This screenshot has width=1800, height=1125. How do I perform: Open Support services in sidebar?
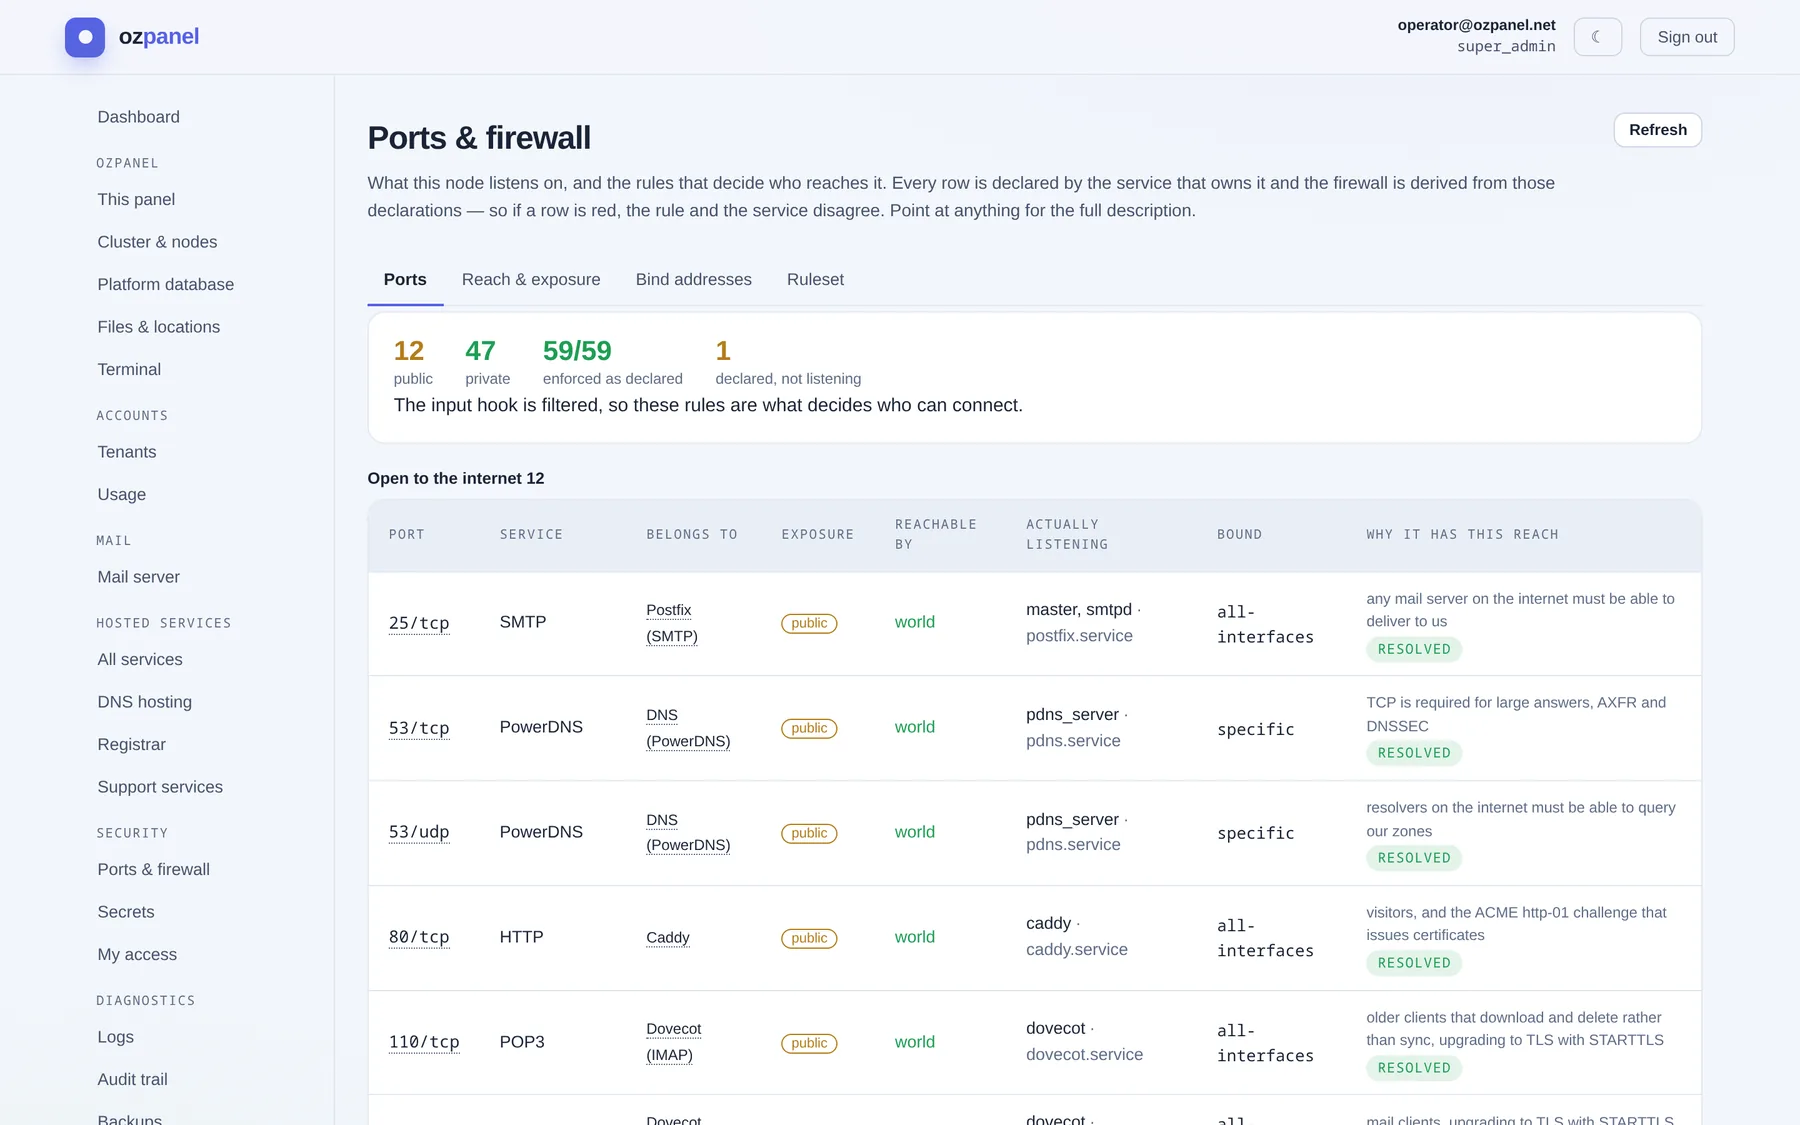pos(160,787)
